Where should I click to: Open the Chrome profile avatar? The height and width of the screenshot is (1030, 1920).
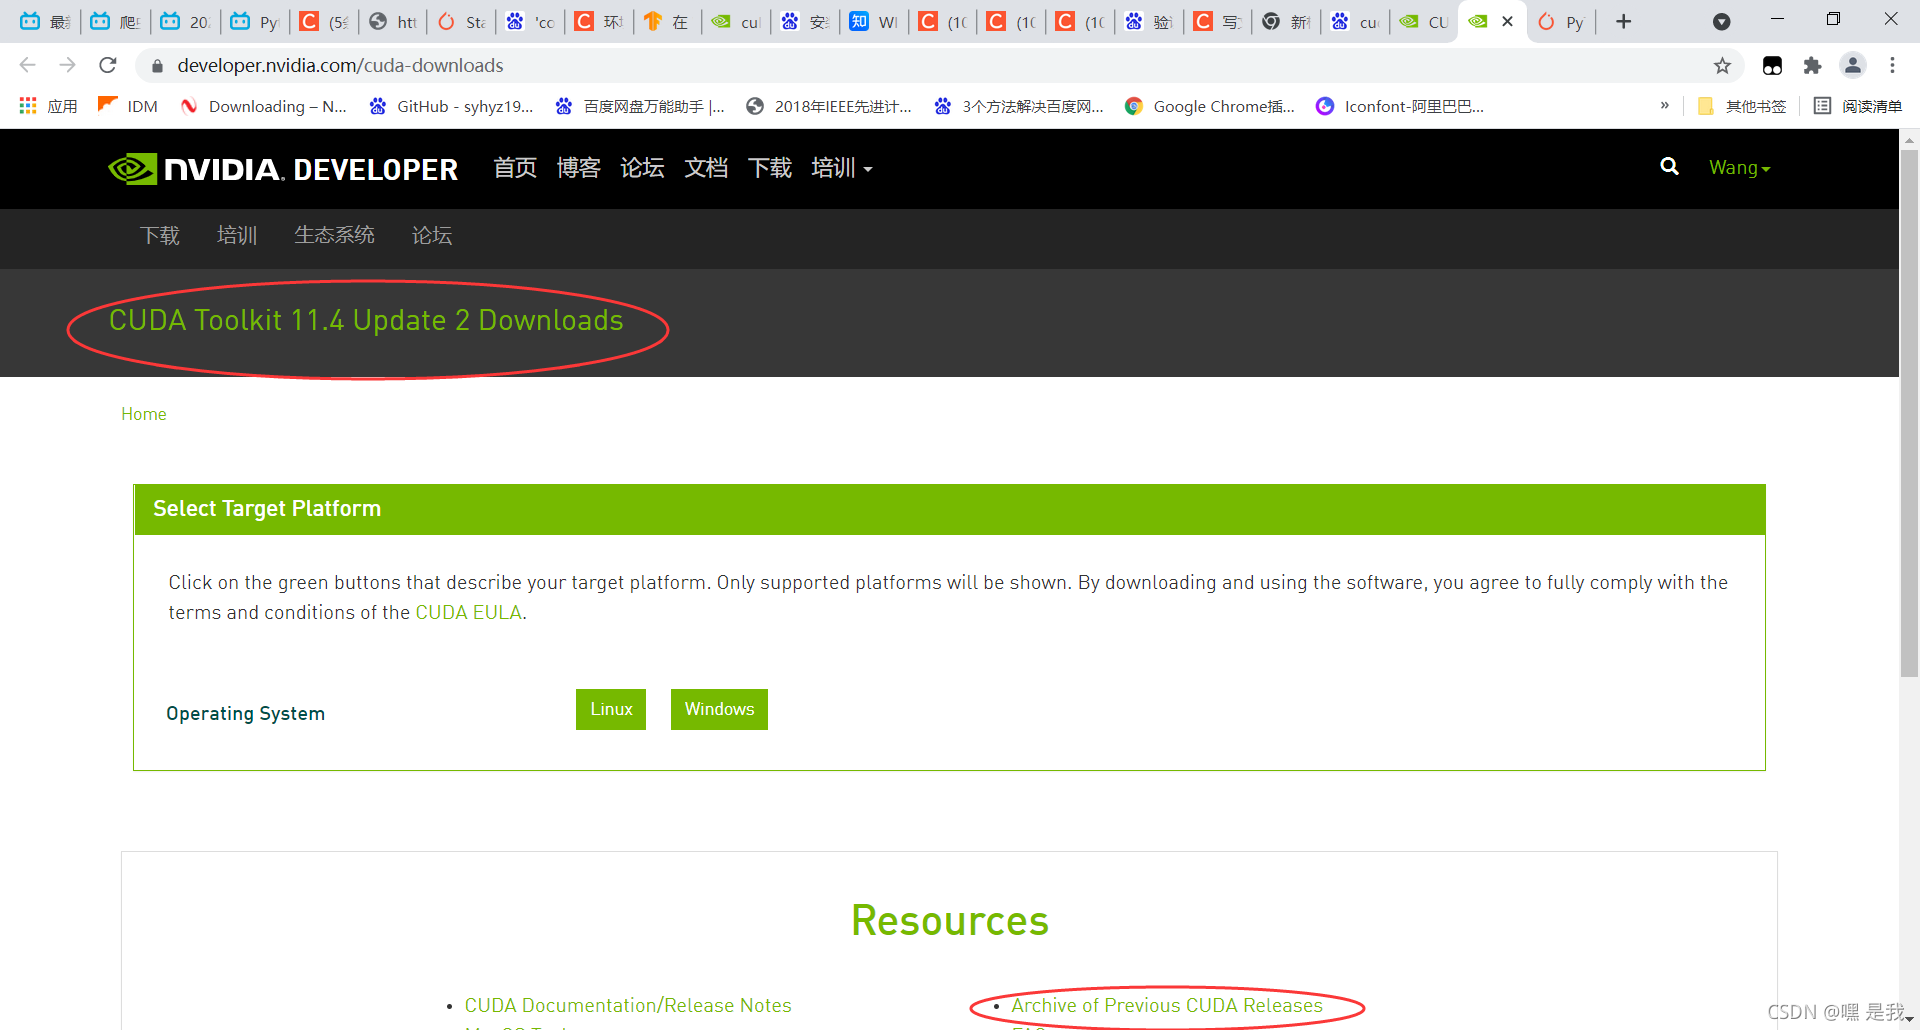pos(1853,66)
